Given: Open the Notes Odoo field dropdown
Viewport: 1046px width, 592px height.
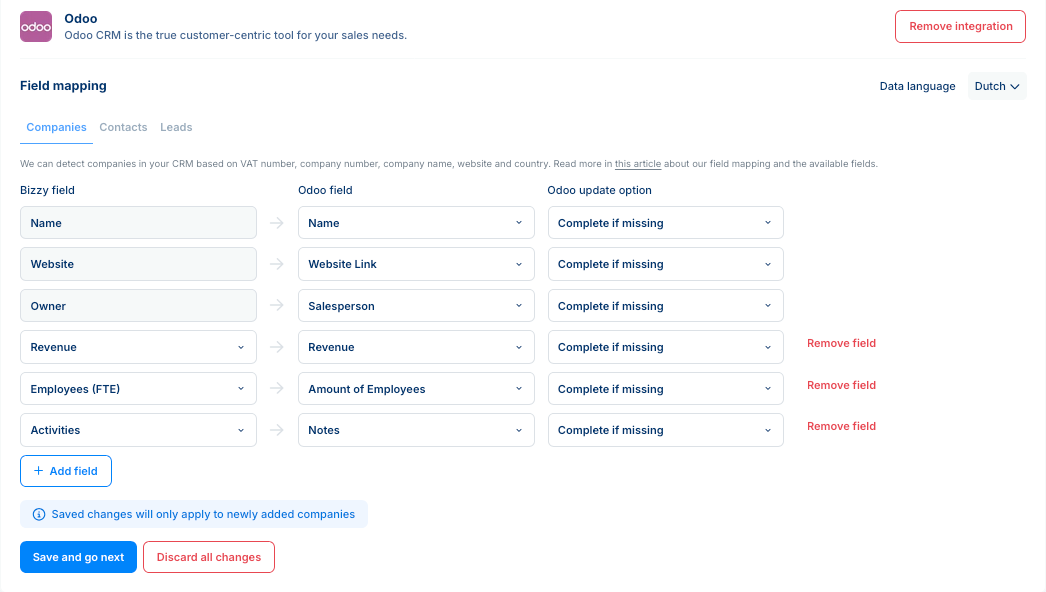Looking at the screenshot, I should (416, 430).
